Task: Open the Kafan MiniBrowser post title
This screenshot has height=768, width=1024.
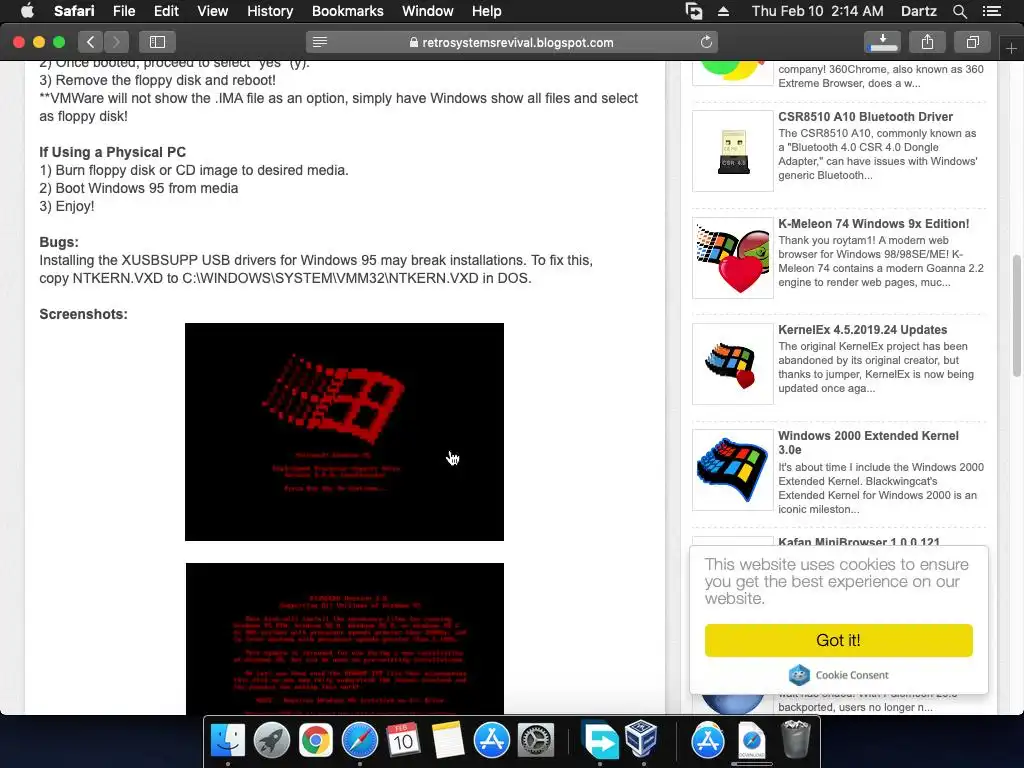Action: coord(859,541)
